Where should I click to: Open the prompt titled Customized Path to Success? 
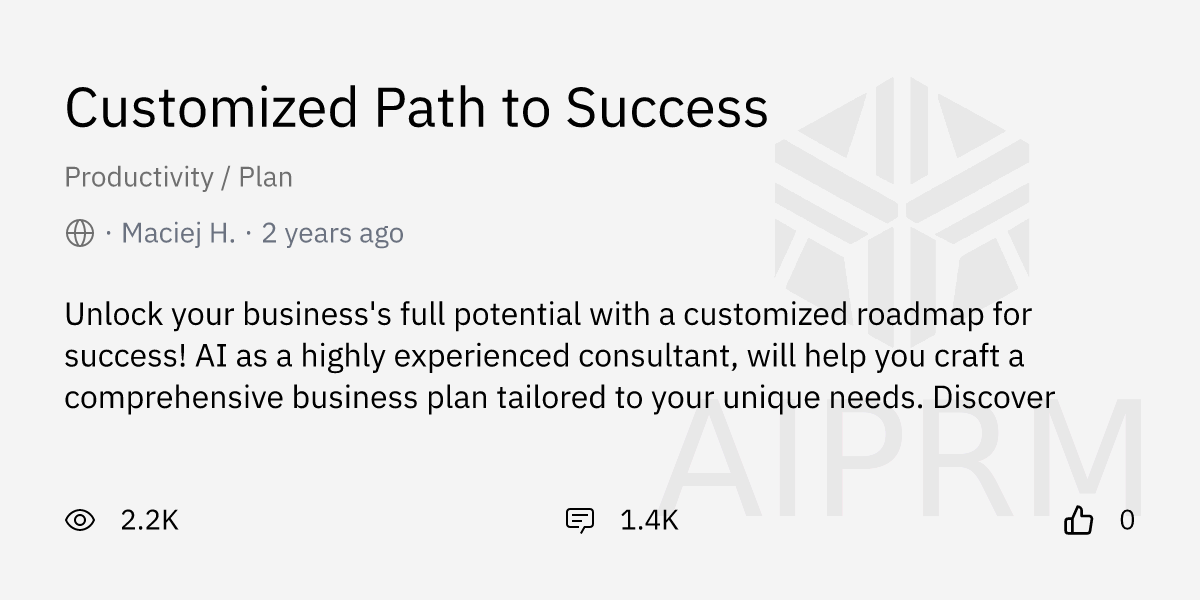(416, 107)
